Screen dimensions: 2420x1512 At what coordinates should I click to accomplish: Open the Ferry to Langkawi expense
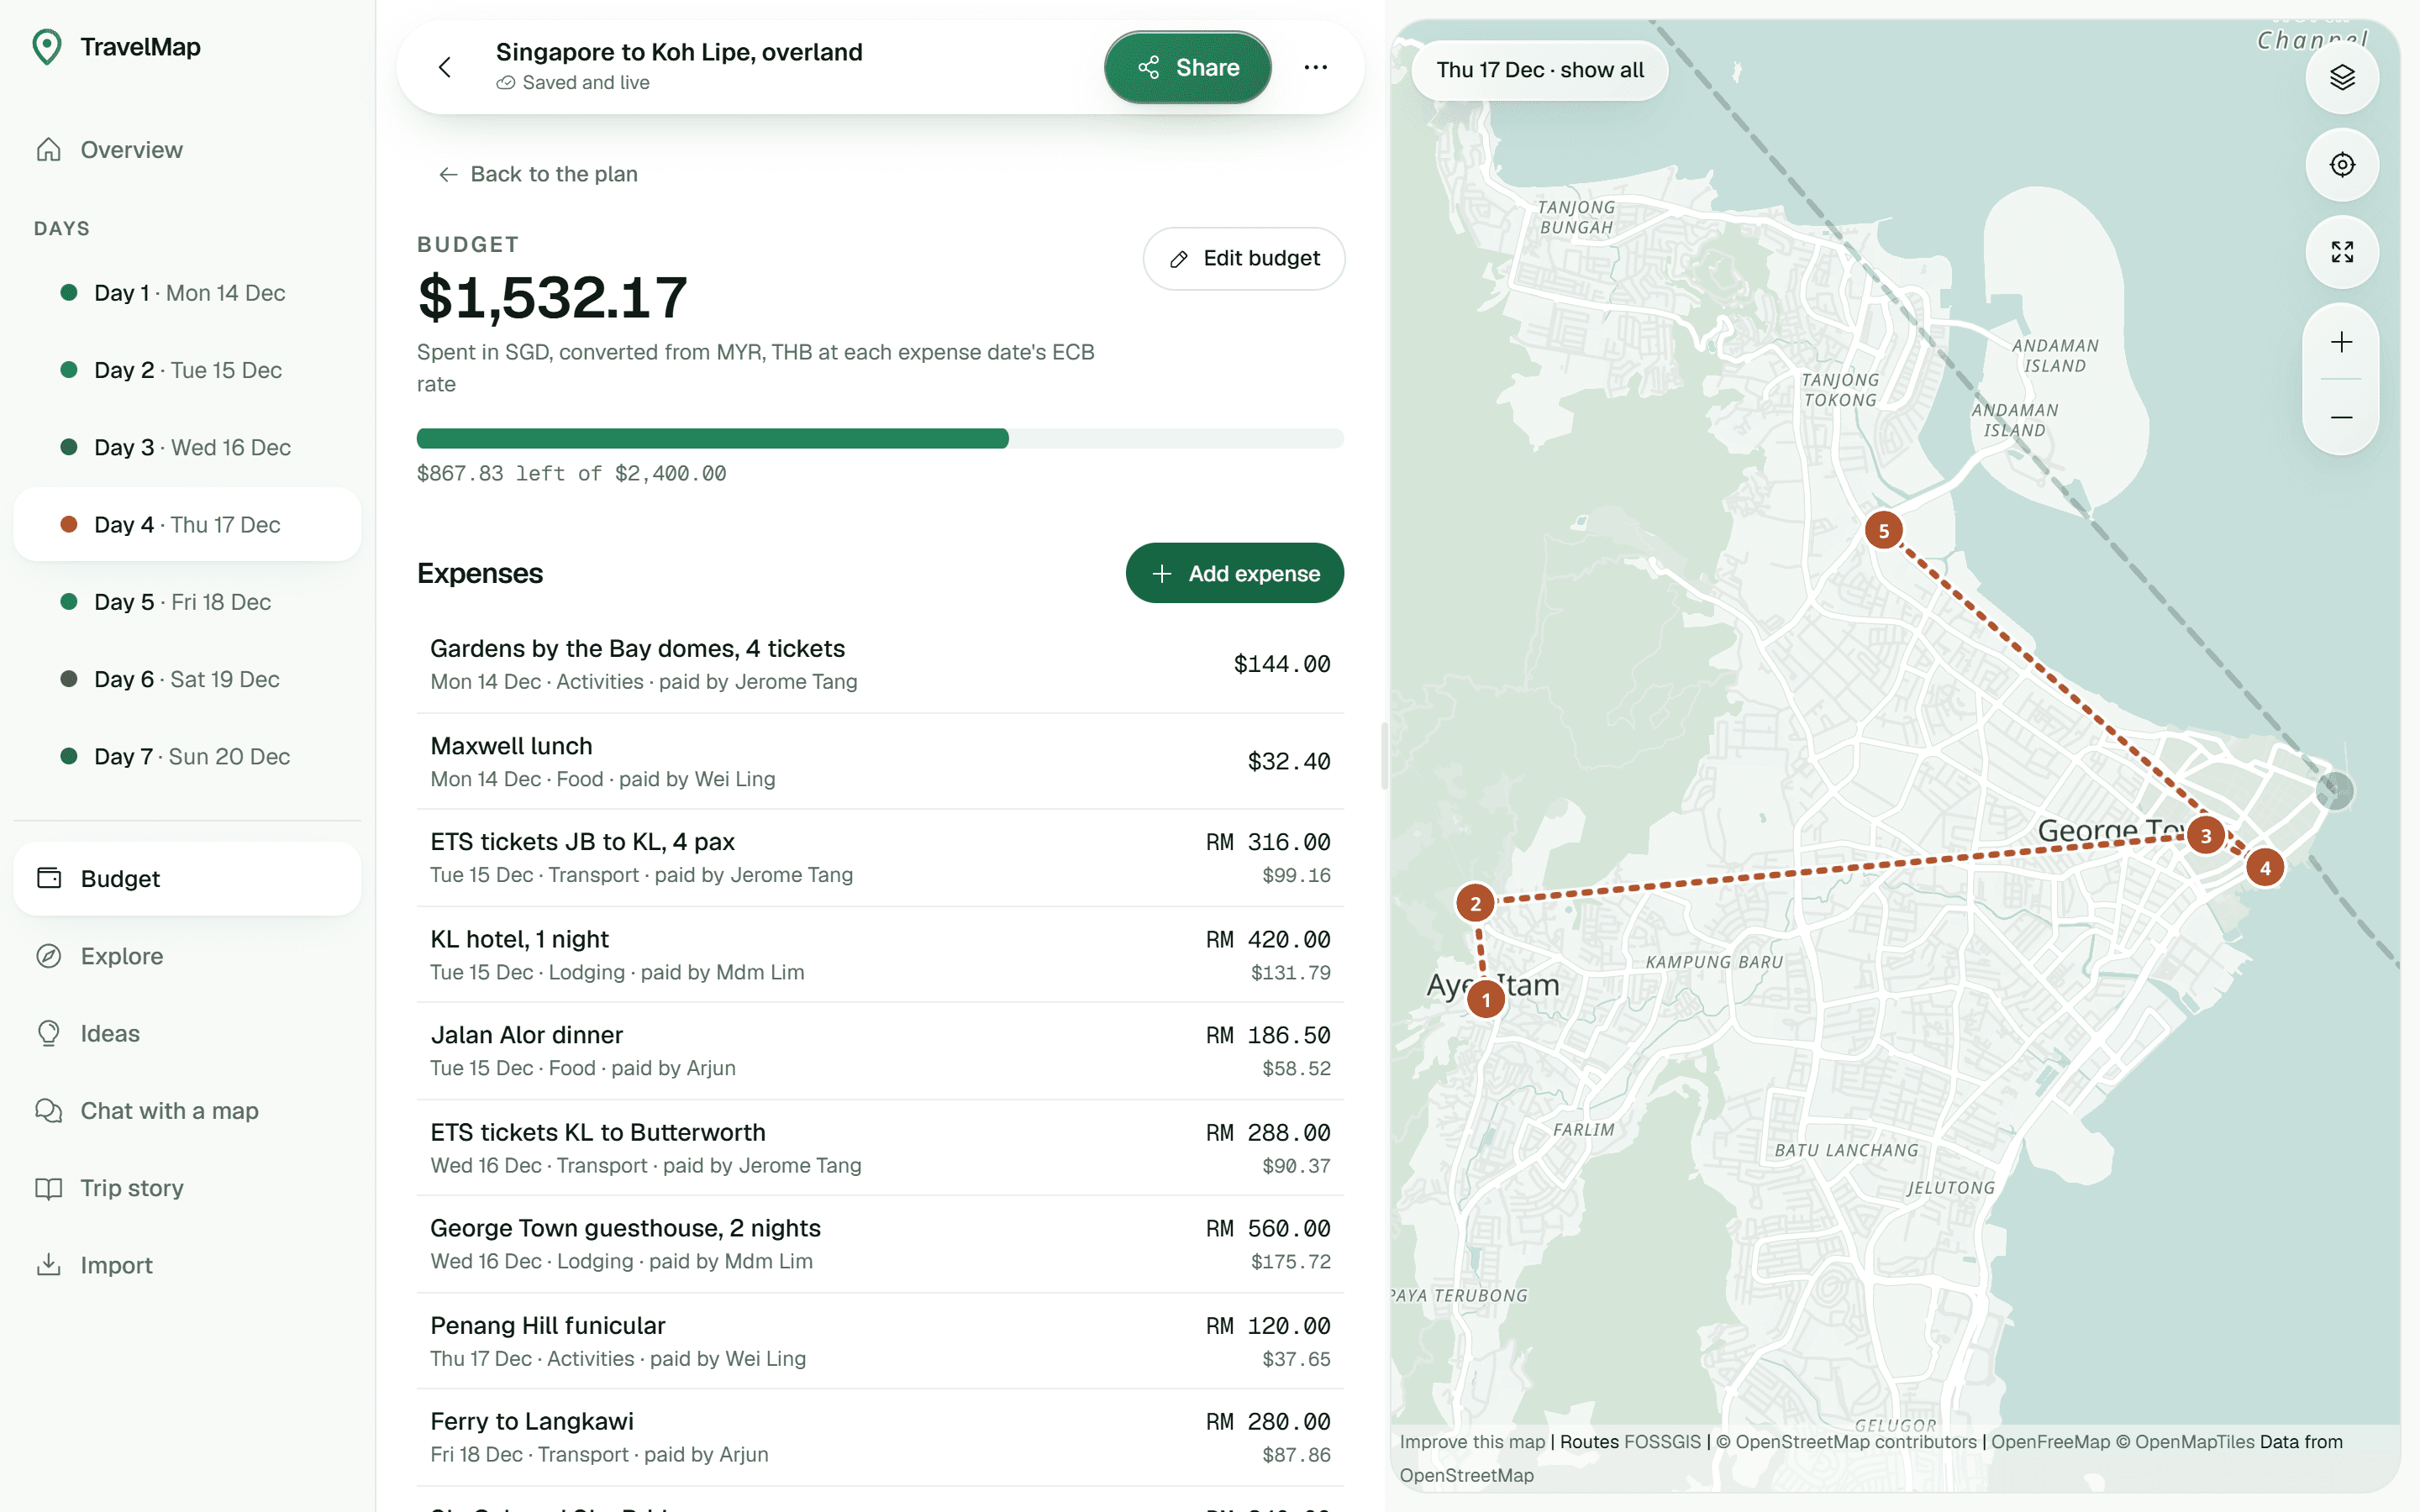pyautogui.click(x=880, y=1437)
